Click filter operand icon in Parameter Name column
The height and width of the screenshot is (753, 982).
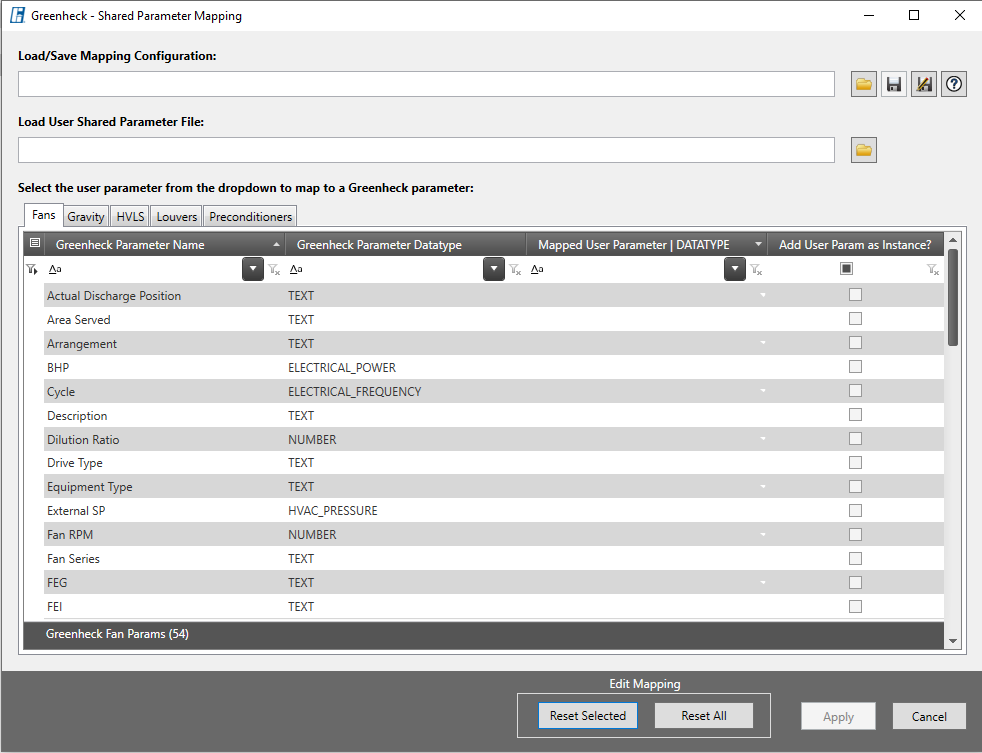pos(55,269)
